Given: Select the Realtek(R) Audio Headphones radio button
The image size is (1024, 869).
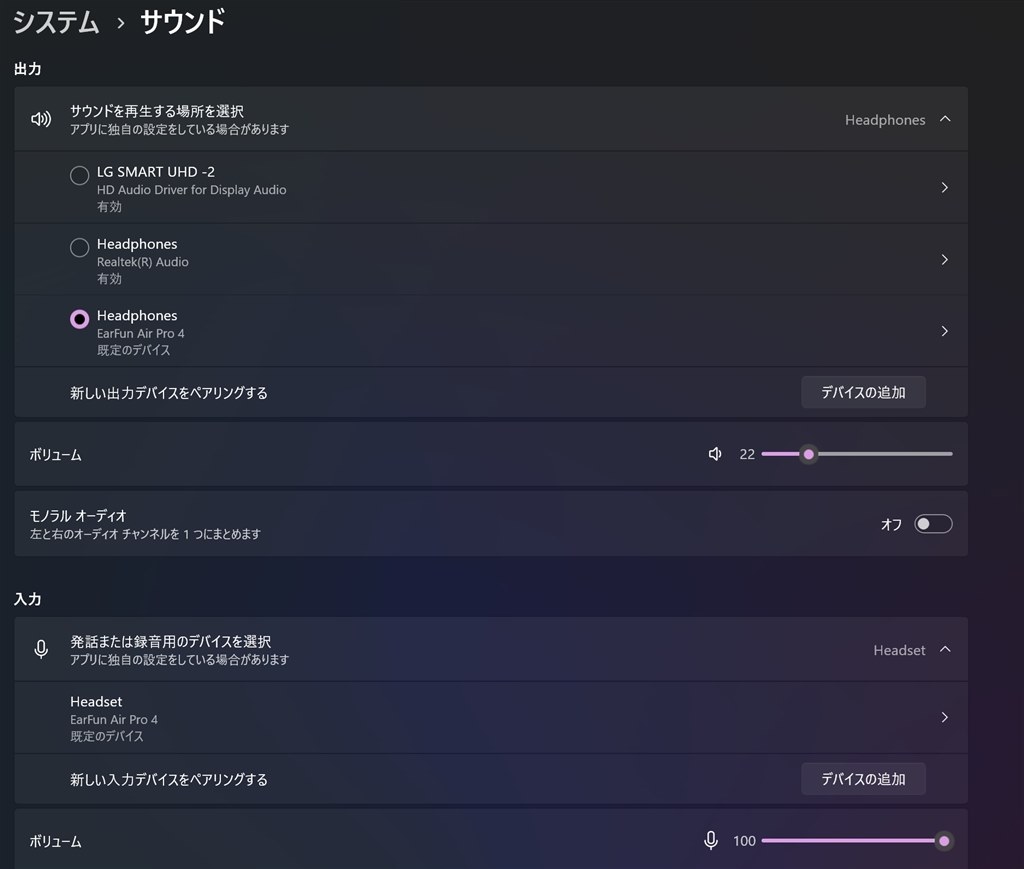Looking at the screenshot, I should [80, 247].
